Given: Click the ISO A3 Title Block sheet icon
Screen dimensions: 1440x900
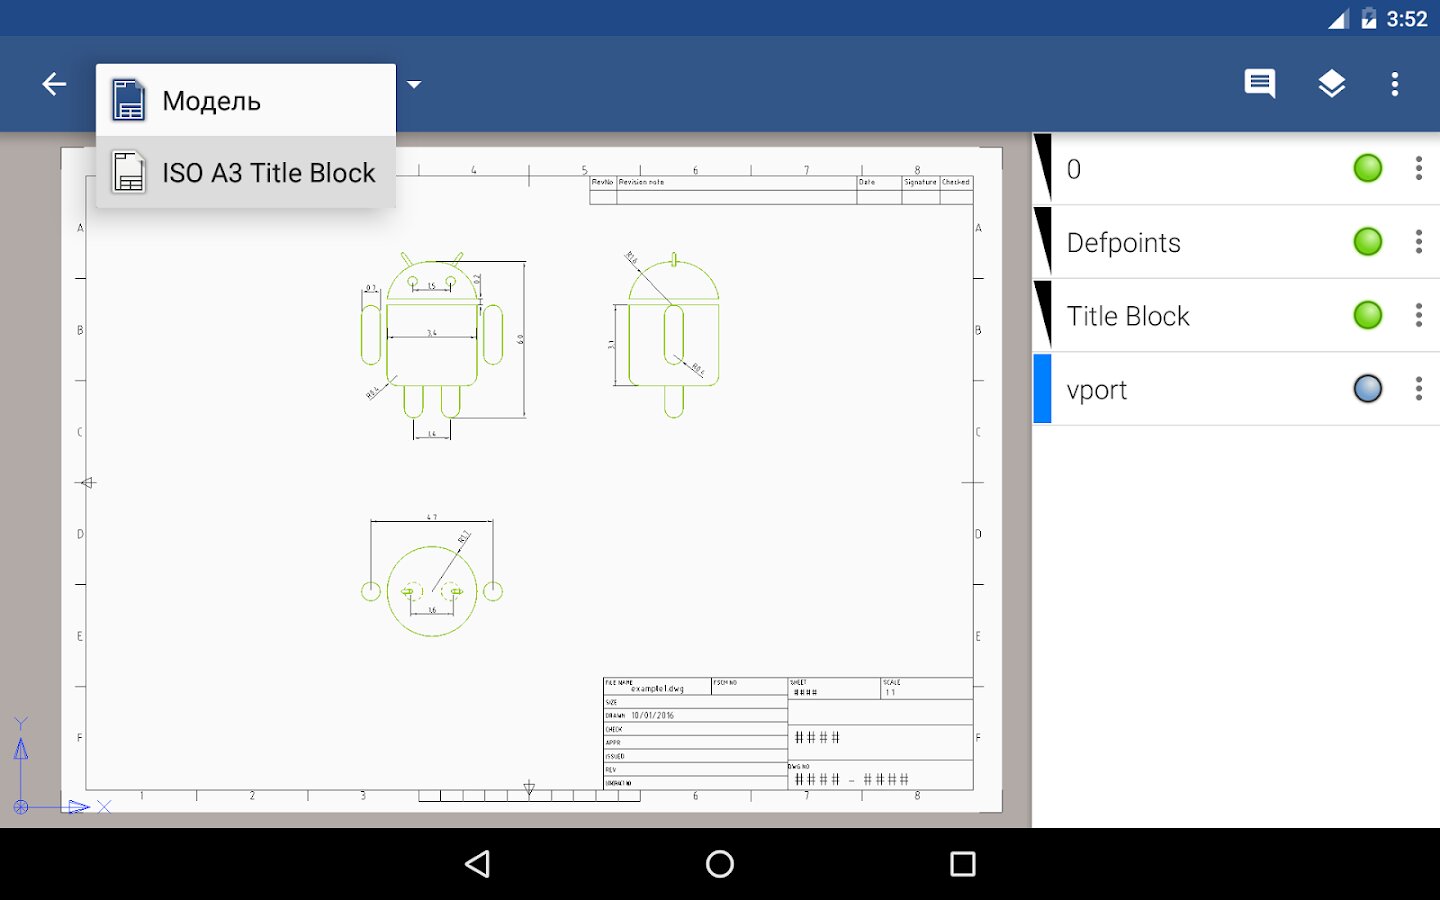Looking at the screenshot, I should (128, 172).
